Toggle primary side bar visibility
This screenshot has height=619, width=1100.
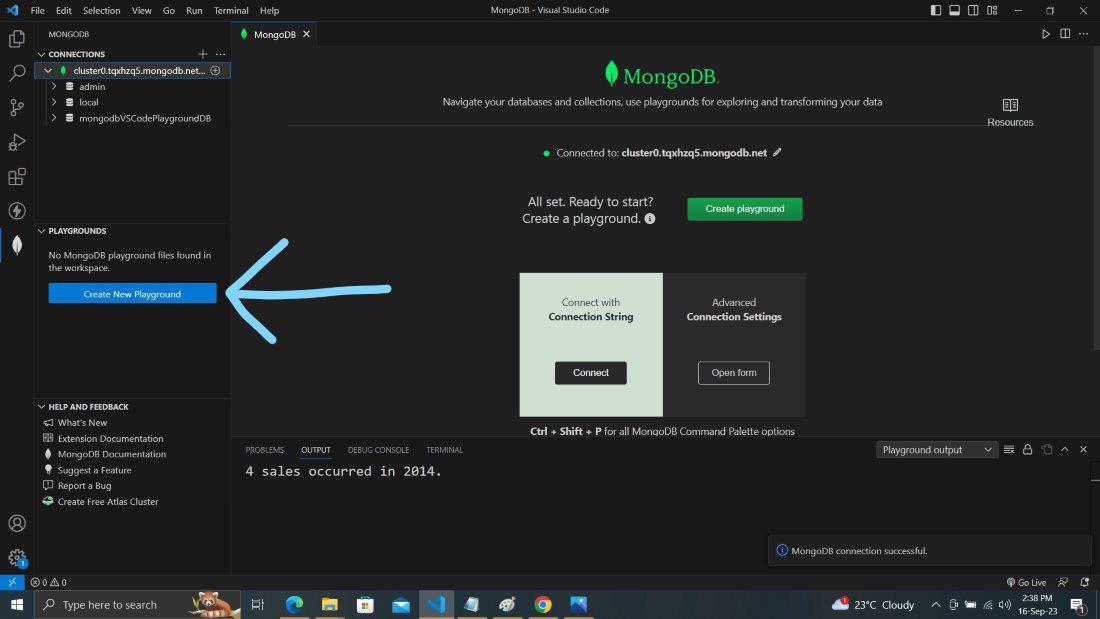936,11
